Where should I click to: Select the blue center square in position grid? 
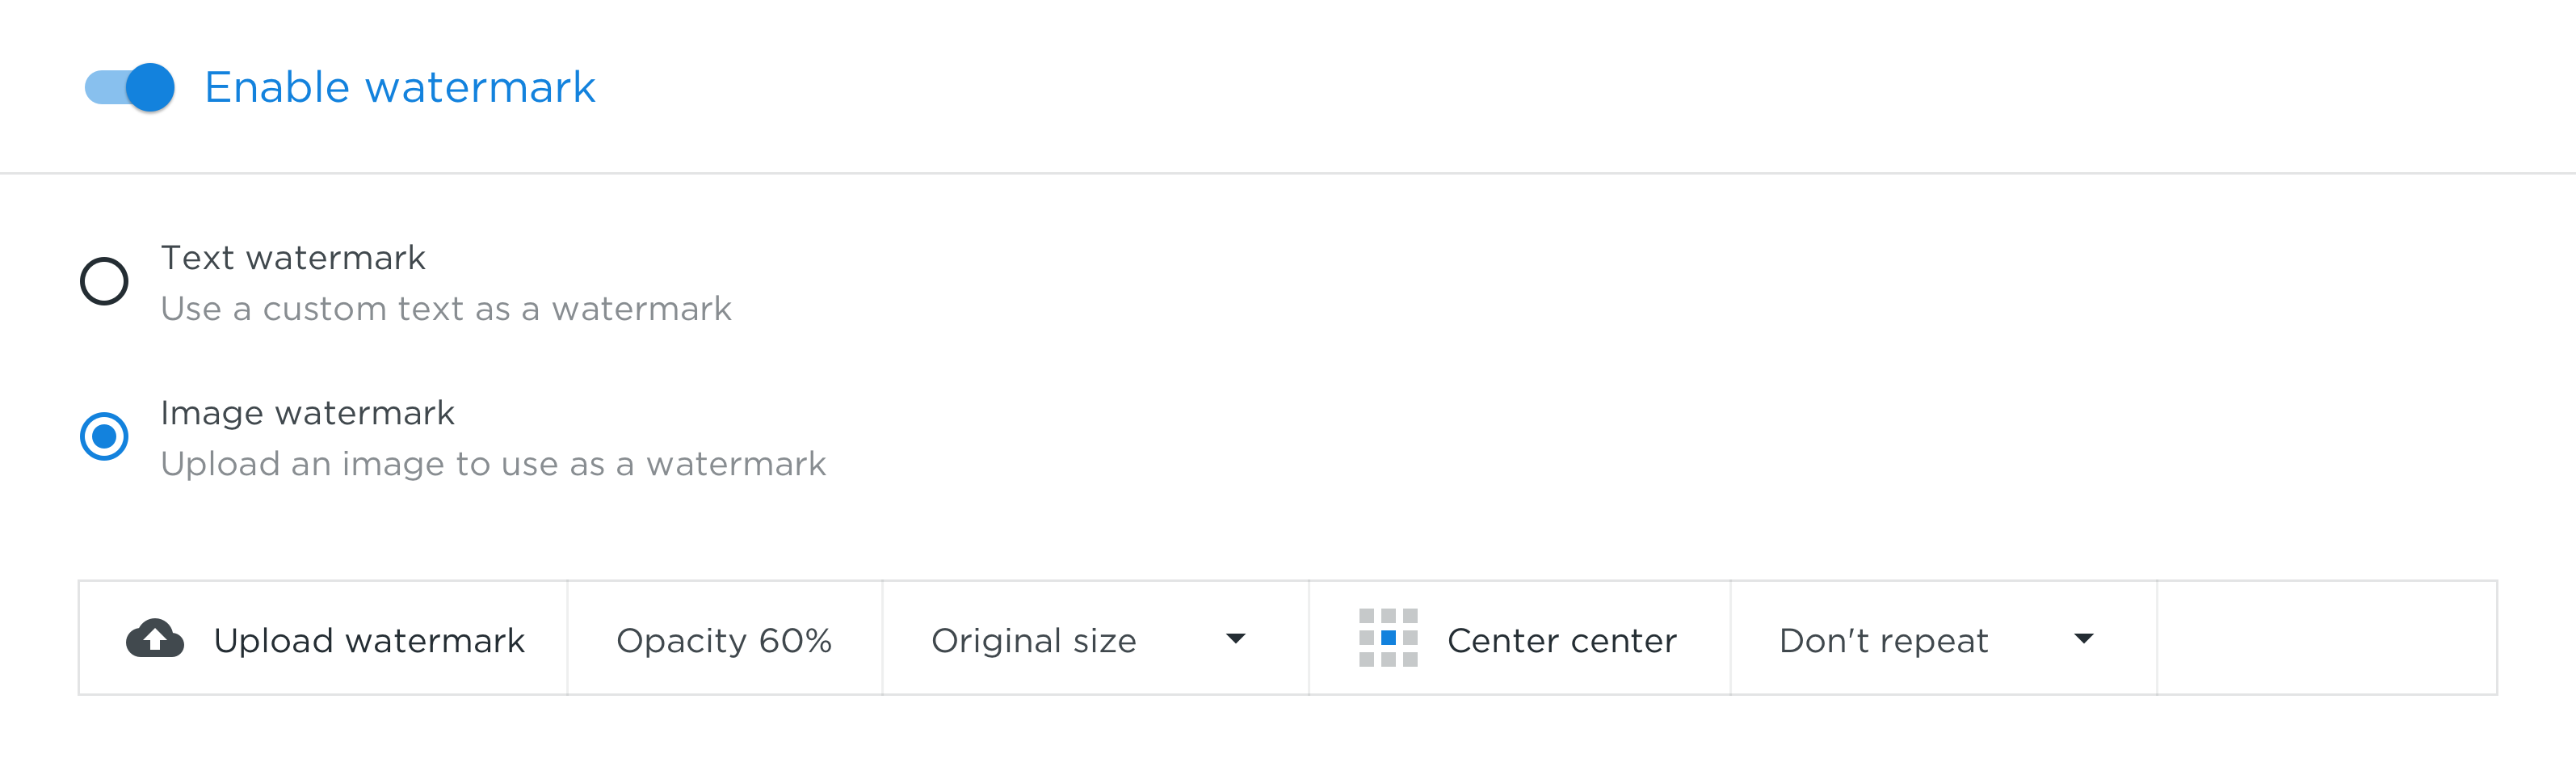(1388, 638)
